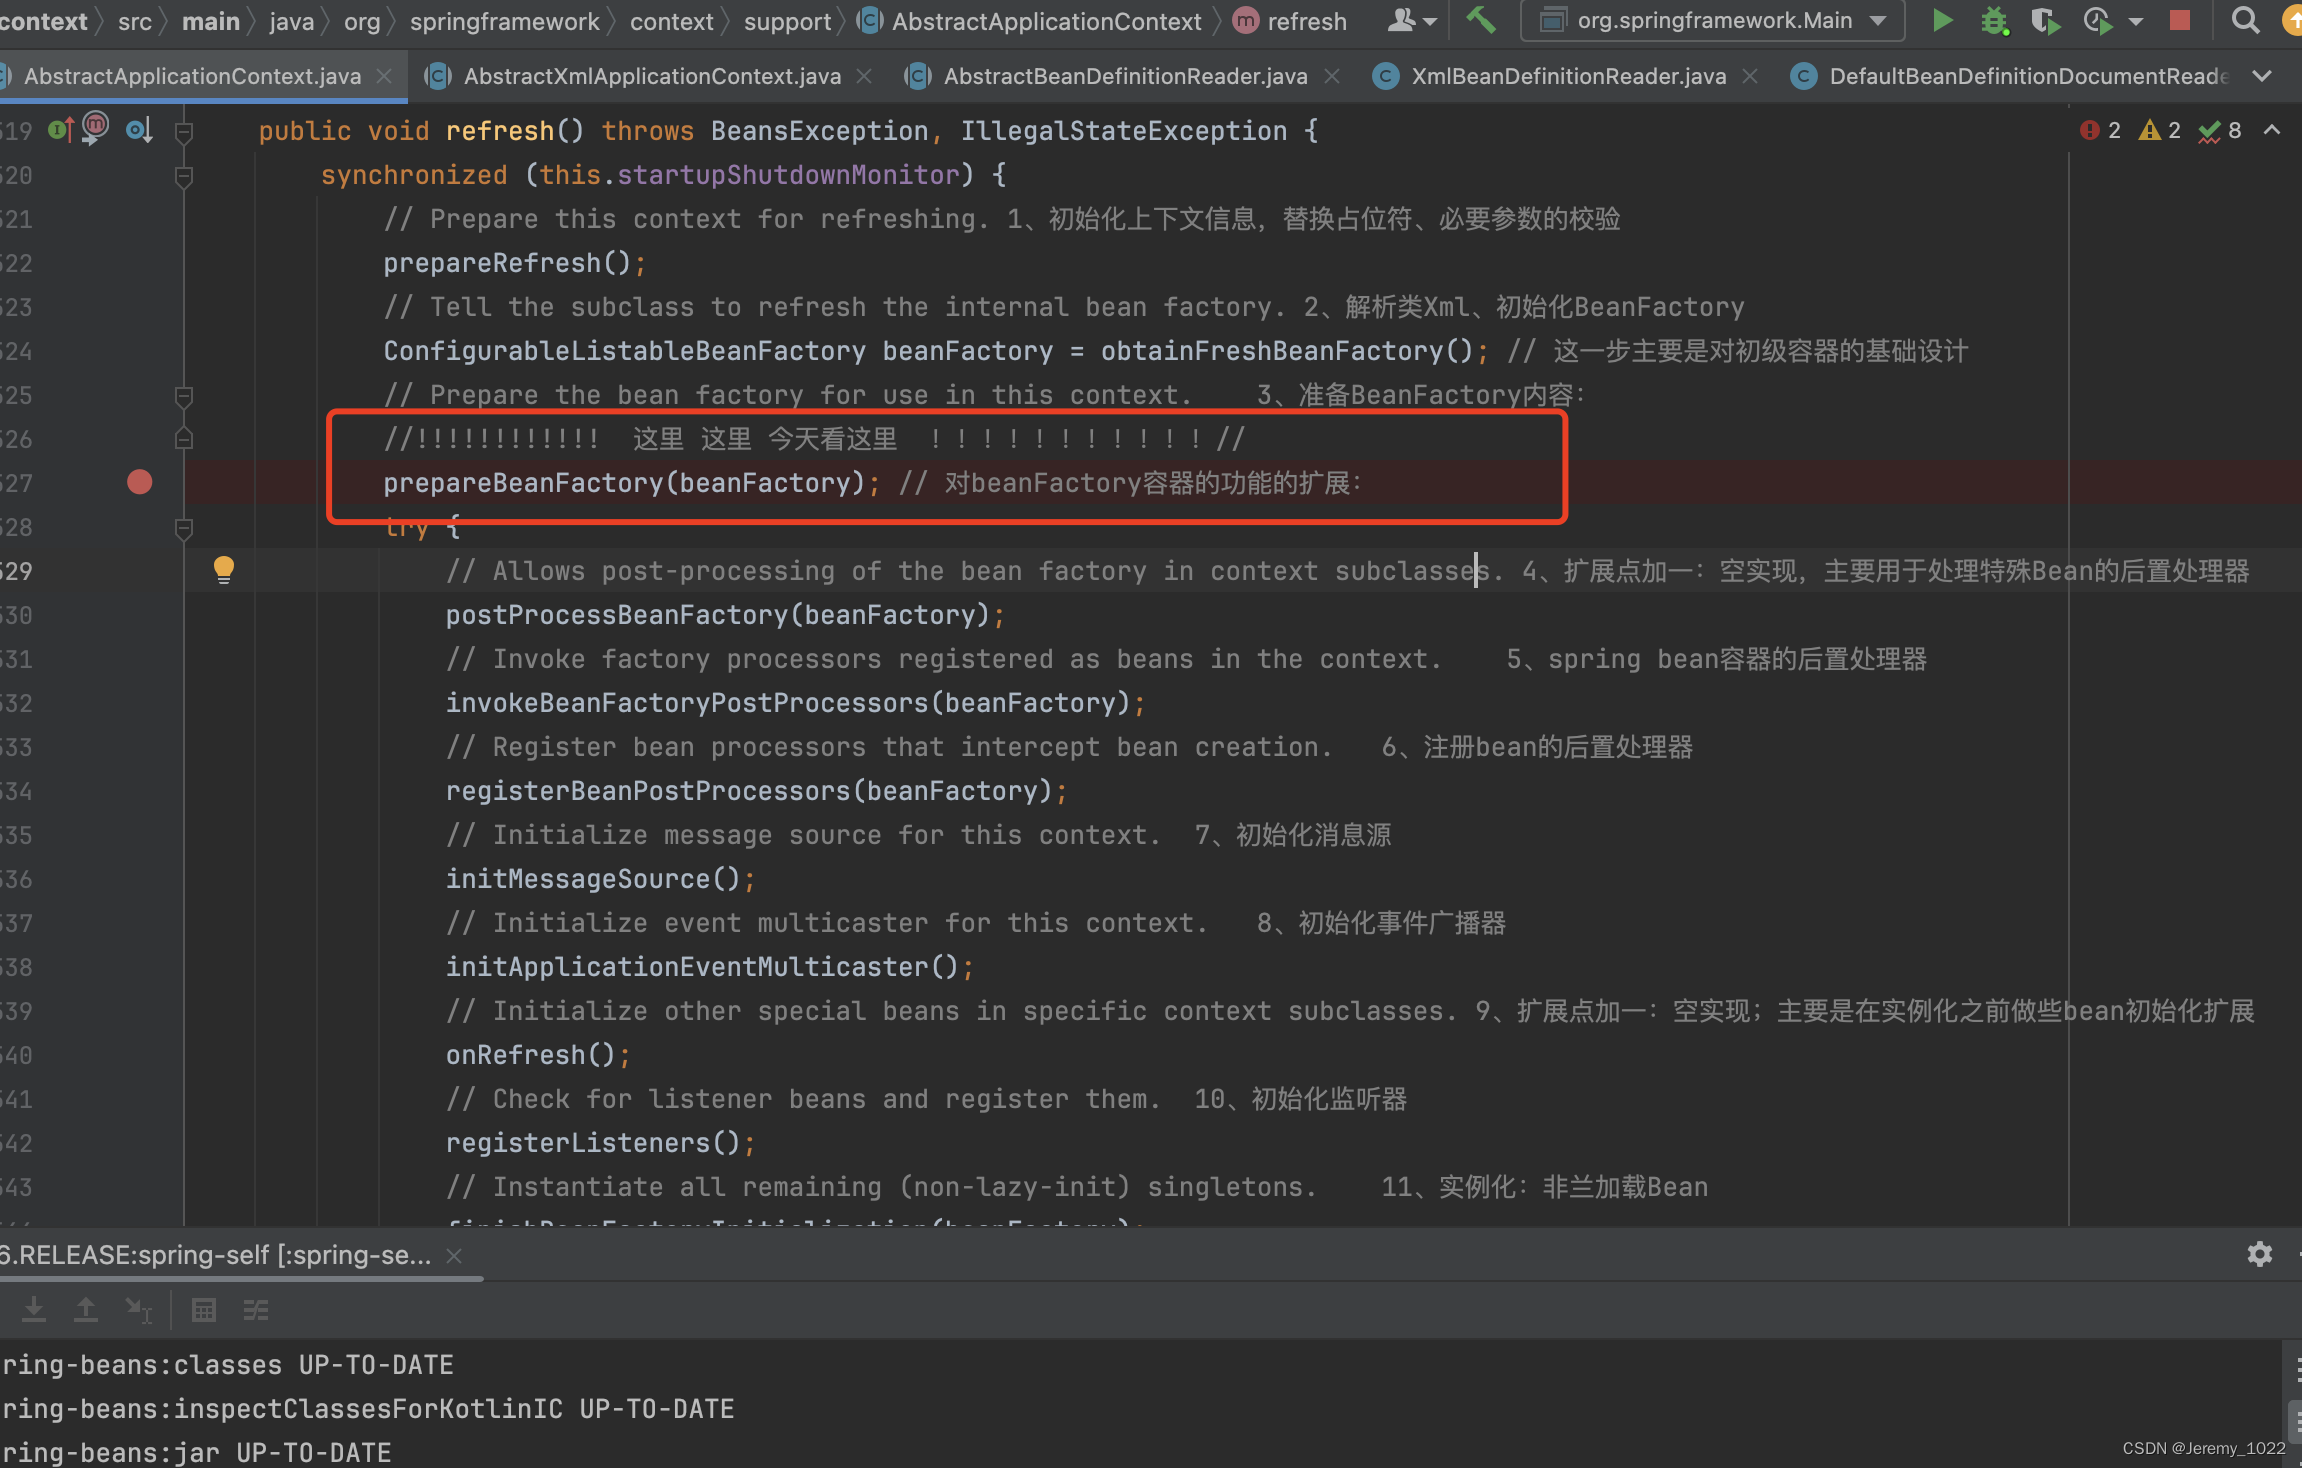This screenshot has width=2302, height=1468.
Task: Click the green Run button
Action: pos(1941,20)
